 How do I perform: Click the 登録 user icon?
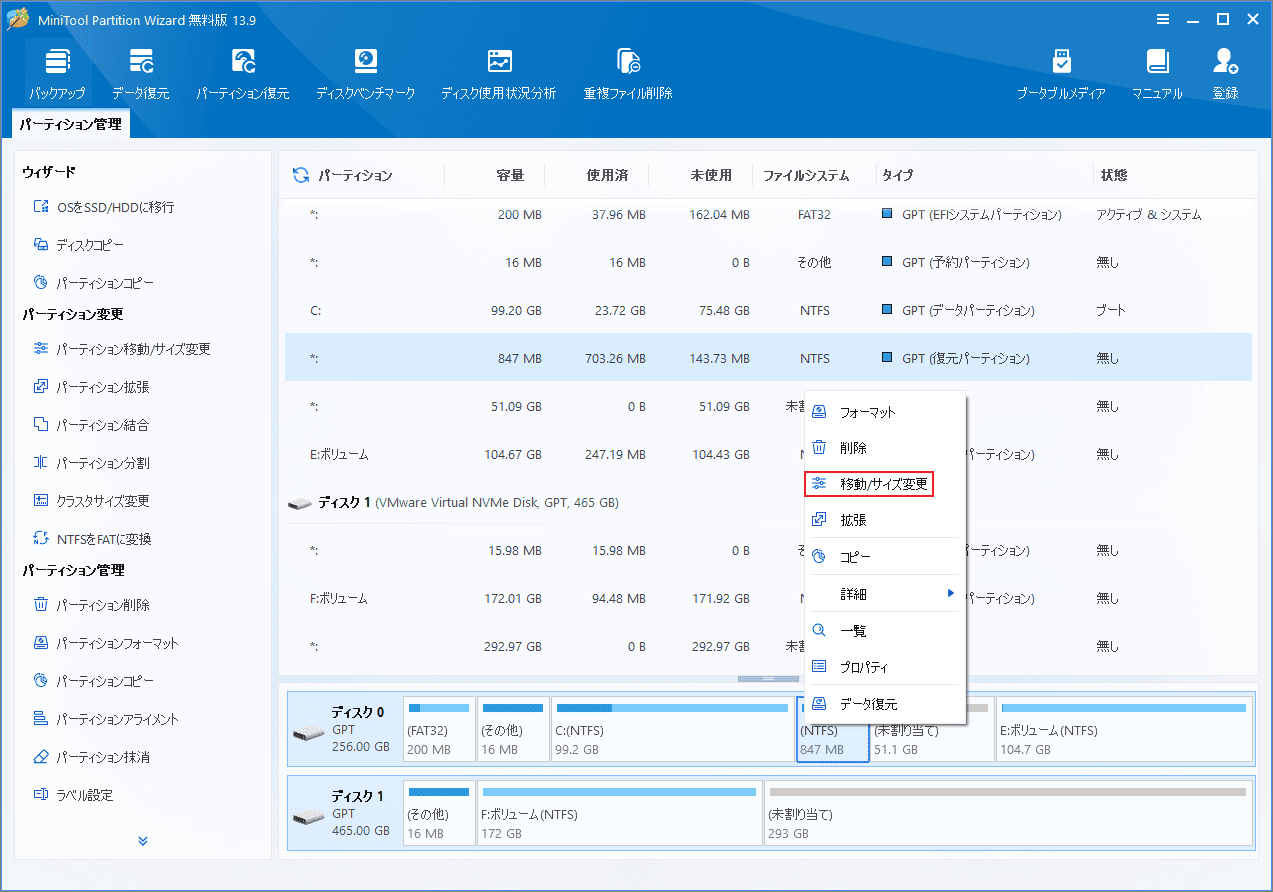pyautogui.click(x=1225, y=75)
